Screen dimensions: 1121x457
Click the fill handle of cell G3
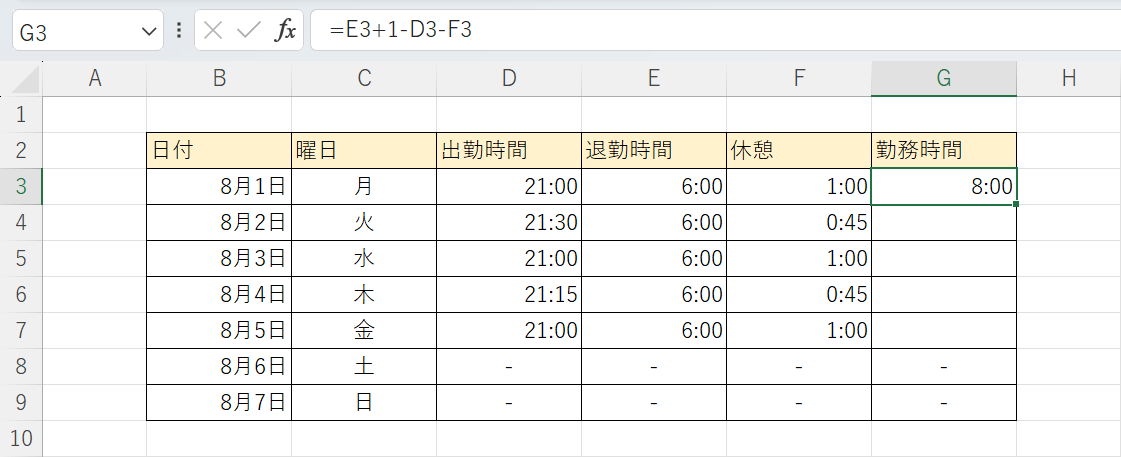pos(1016,204)
